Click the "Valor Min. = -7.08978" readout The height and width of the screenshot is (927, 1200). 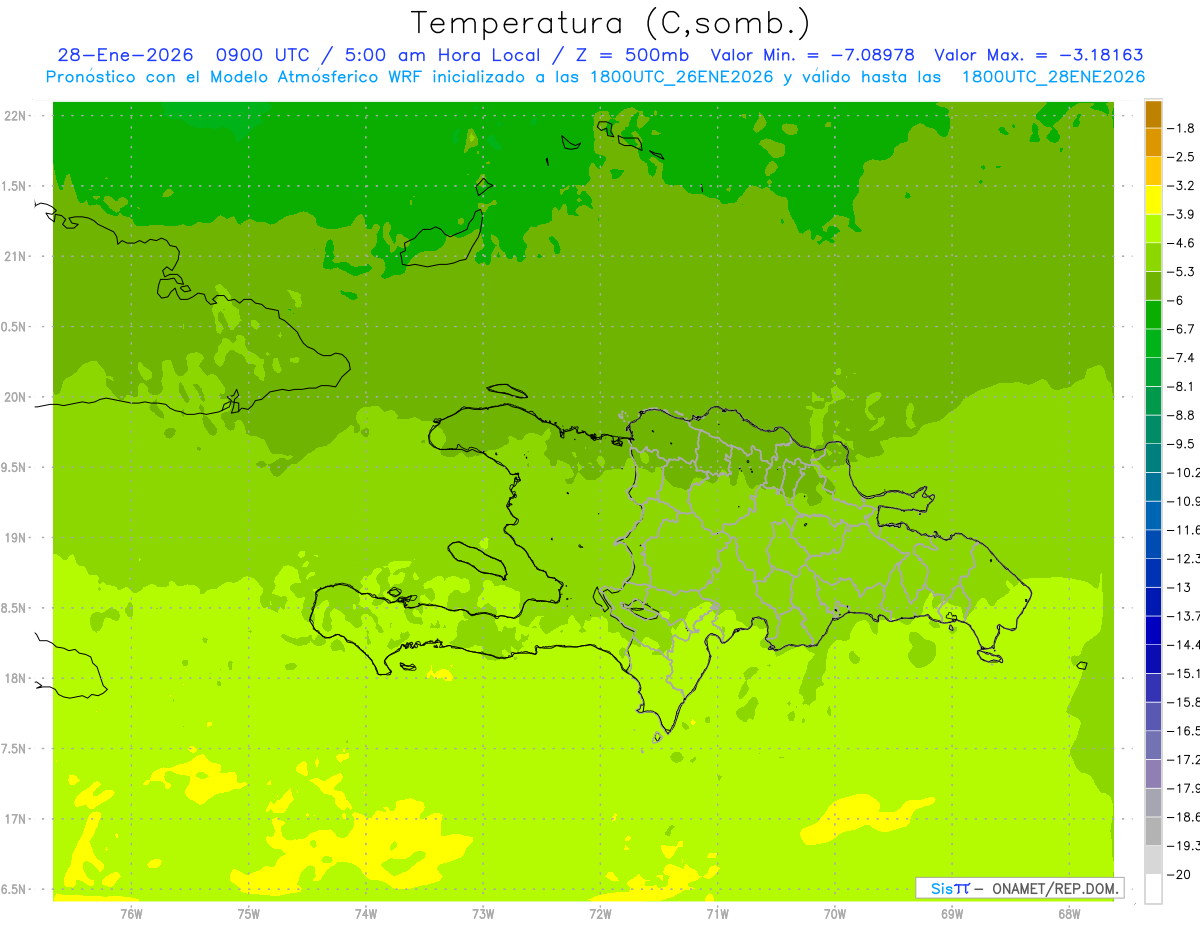click(812, 55)
